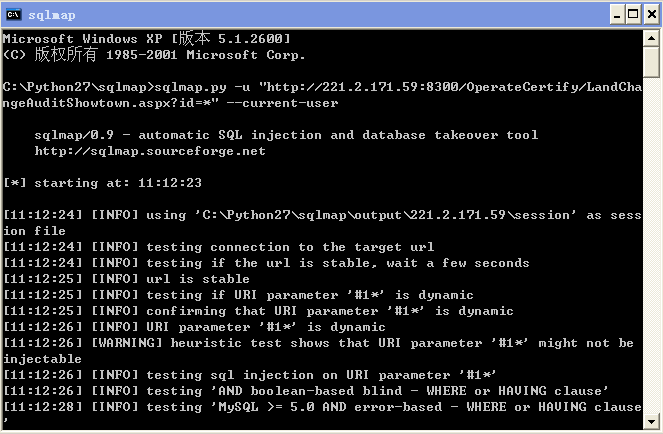Click the scrollbar down arrow
The width and height of the screenshot is (663, 434).
tap(651, 422)
